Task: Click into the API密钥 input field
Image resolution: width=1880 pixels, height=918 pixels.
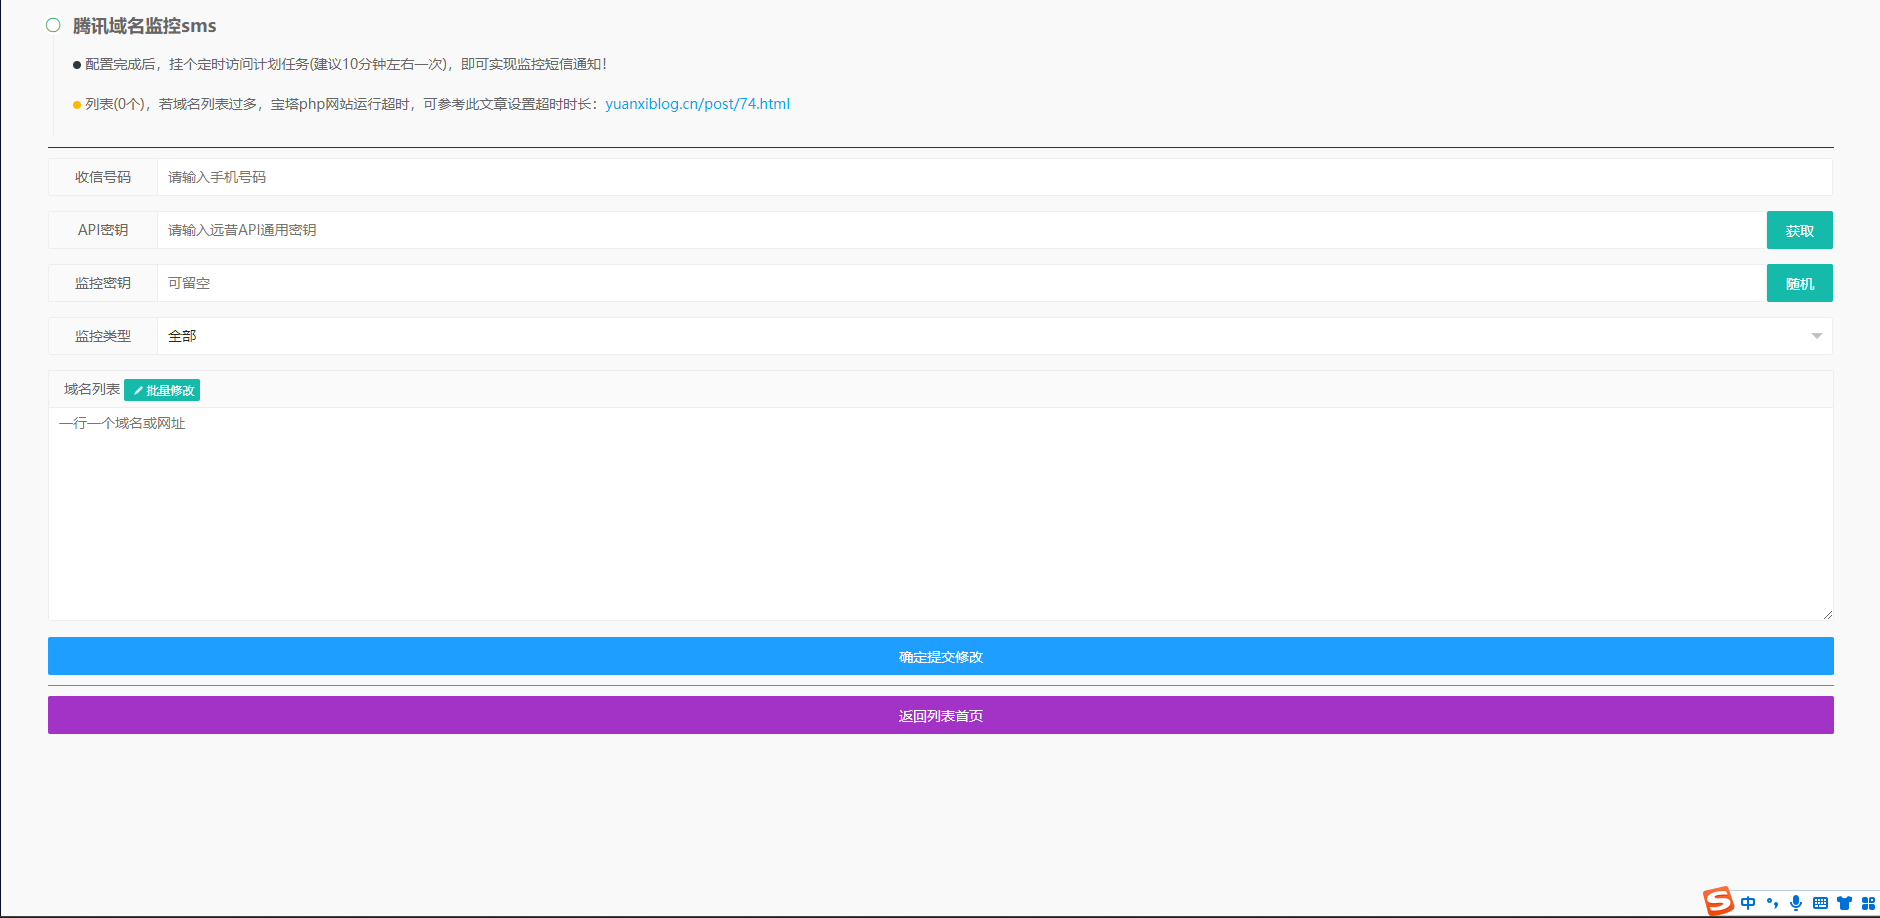Action: [x=960, y=230]
